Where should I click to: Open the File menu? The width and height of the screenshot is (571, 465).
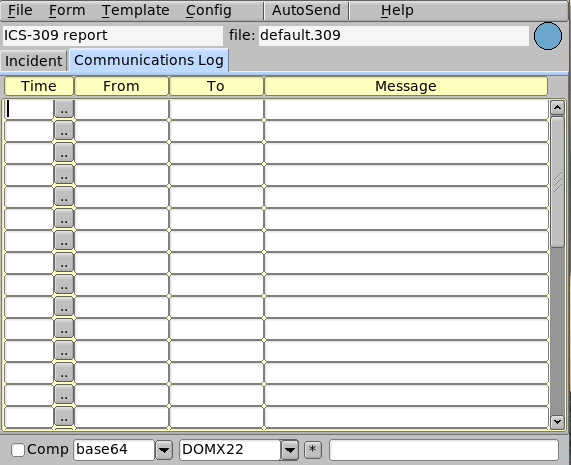pos(20,10)
